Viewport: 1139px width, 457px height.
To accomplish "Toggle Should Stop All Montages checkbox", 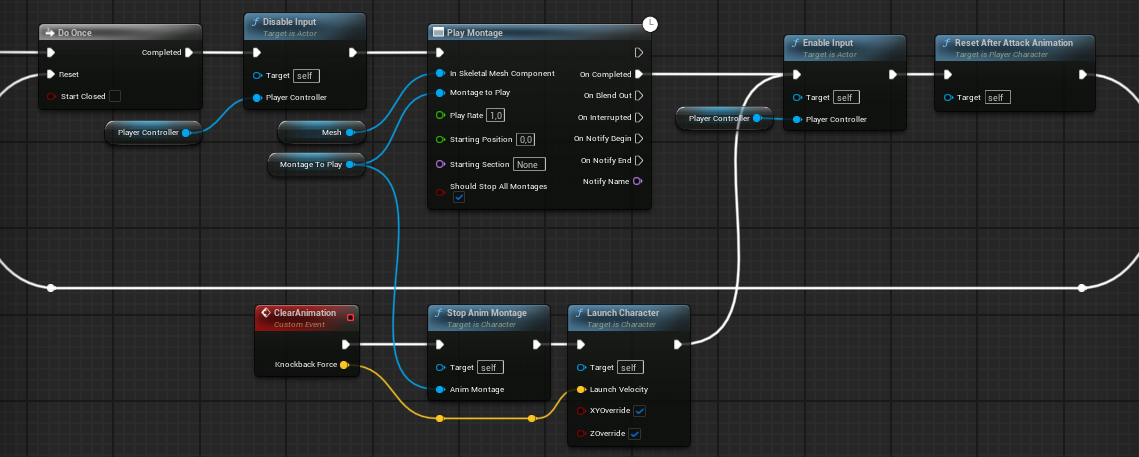I will 459,198.
